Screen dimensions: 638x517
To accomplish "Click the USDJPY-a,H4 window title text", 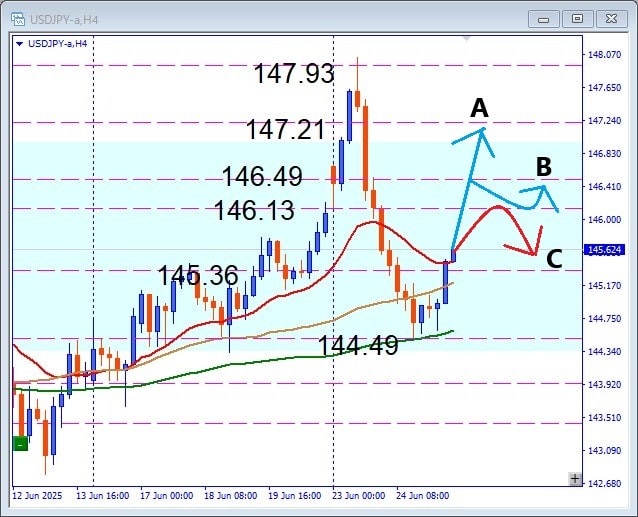I will pyautogui.click(x=64, y=20).
